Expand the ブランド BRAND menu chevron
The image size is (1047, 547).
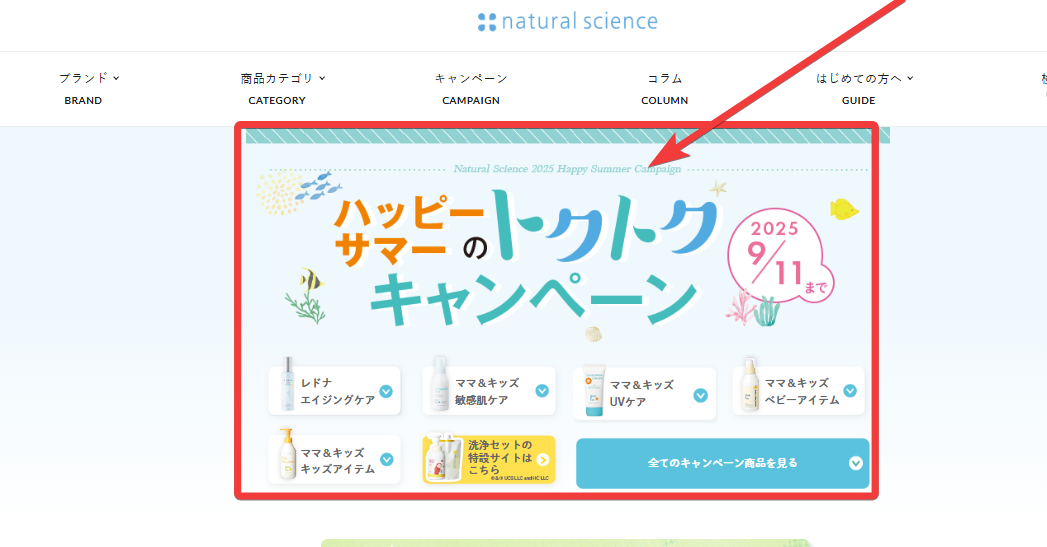pyautogui.click(x=116, y=78)
